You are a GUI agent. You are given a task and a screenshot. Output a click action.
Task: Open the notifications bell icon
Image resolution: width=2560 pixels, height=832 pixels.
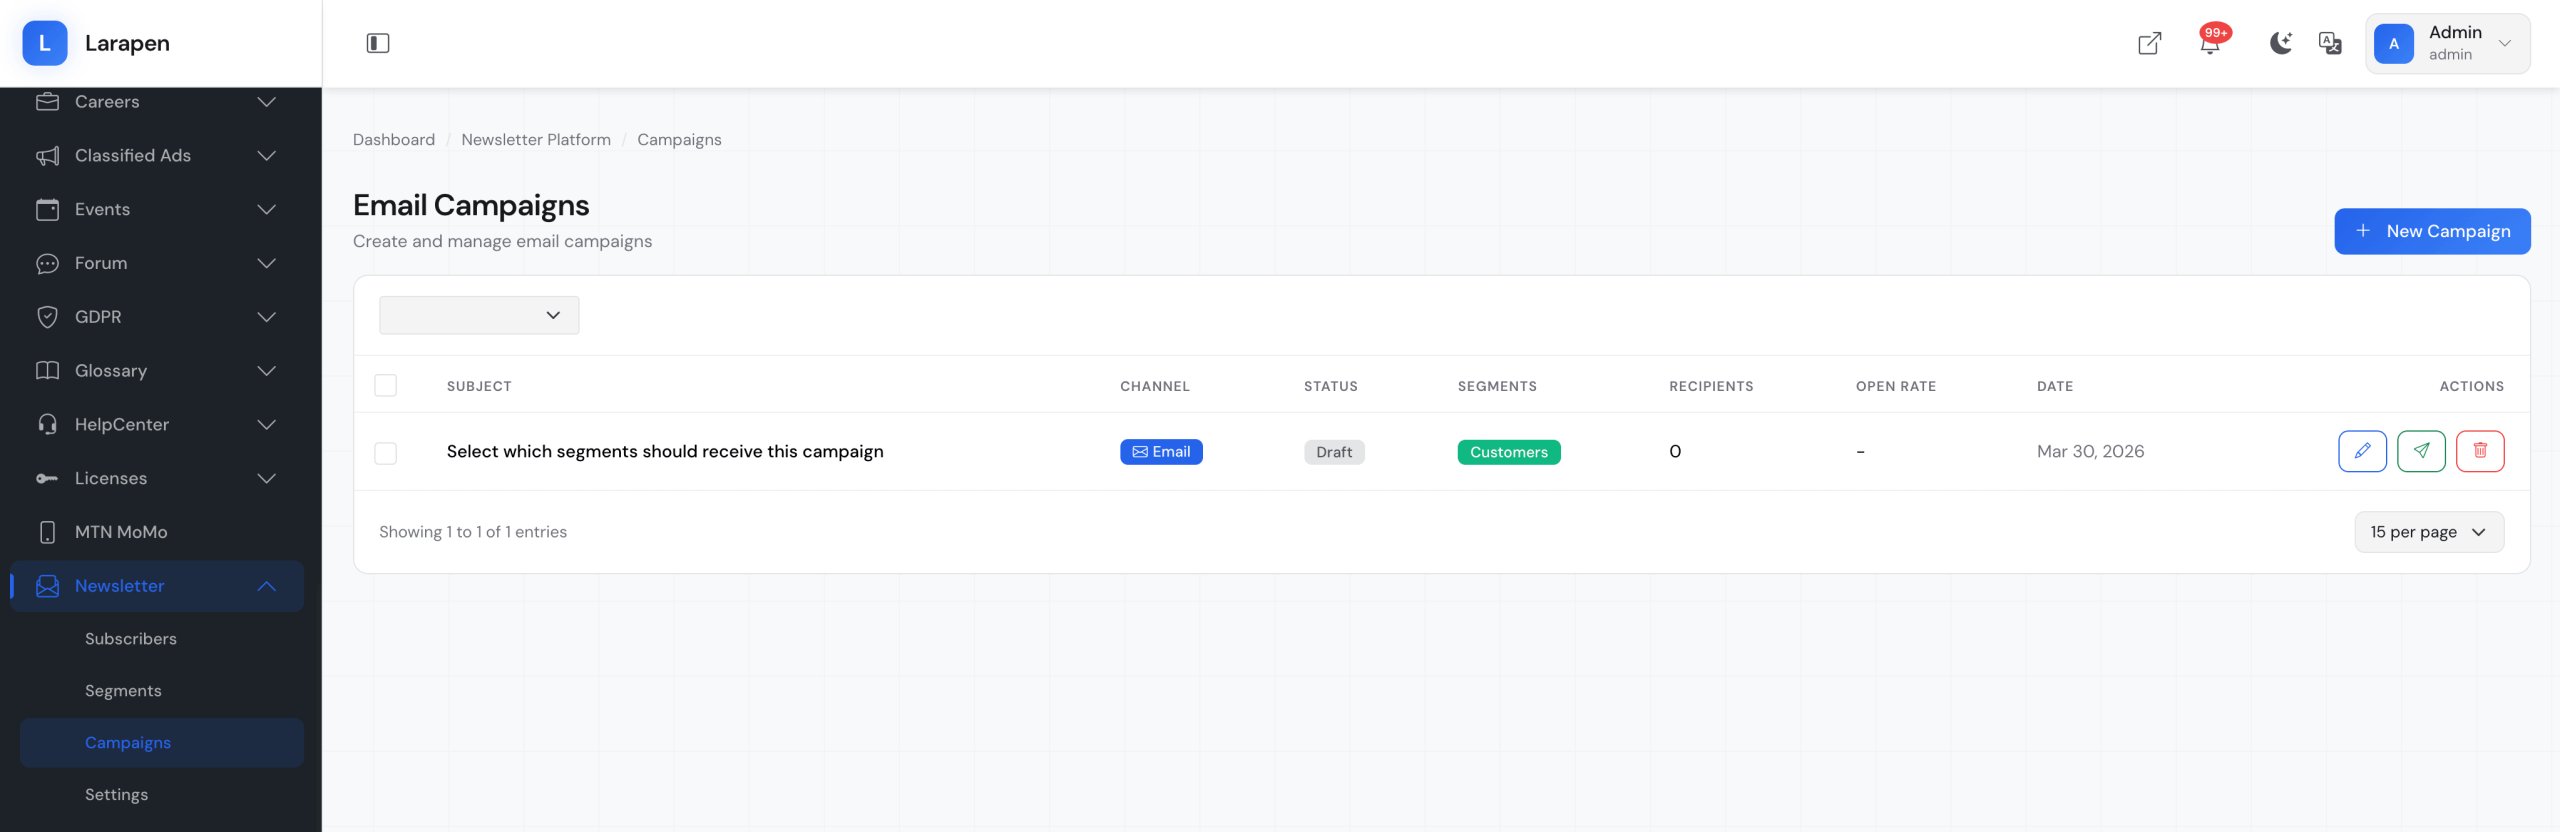click(2210, 44)
